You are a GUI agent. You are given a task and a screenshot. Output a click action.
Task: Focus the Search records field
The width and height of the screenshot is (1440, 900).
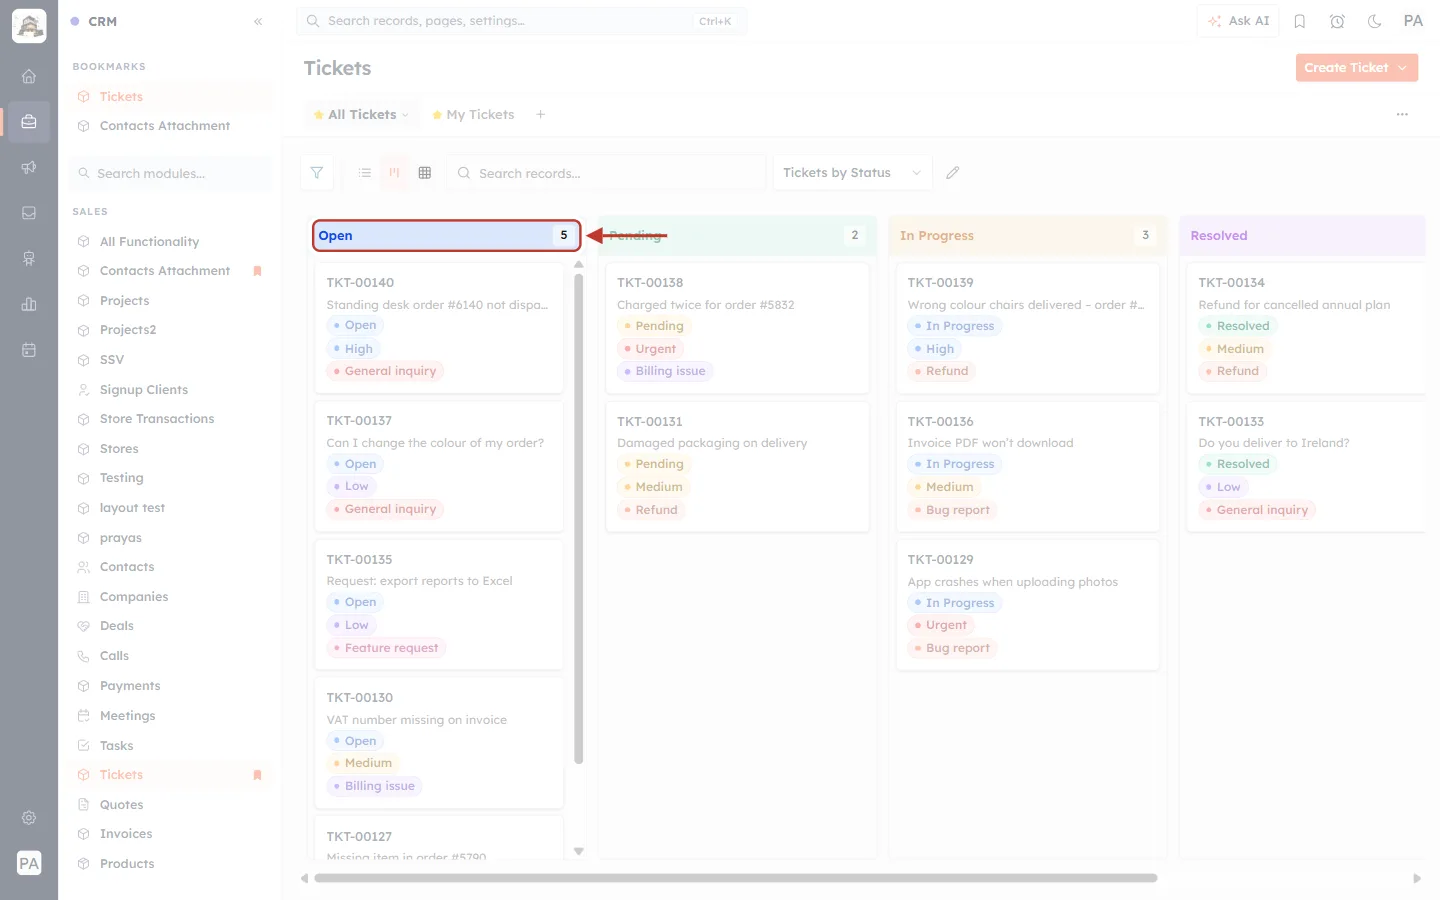coord(606,173)
